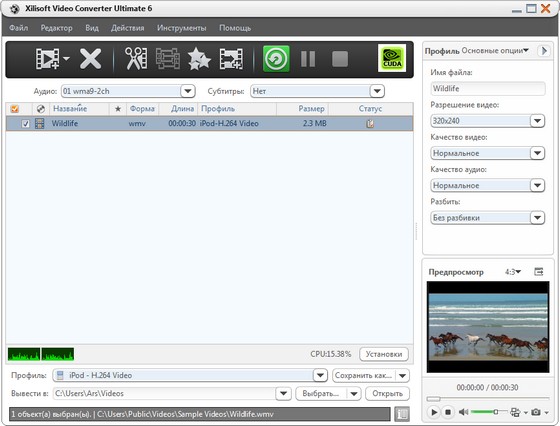Viewport: 560px width, 426px height.
Task: Uncheck the Wildlife file checkbox
Action: click(x=25, y=124)
